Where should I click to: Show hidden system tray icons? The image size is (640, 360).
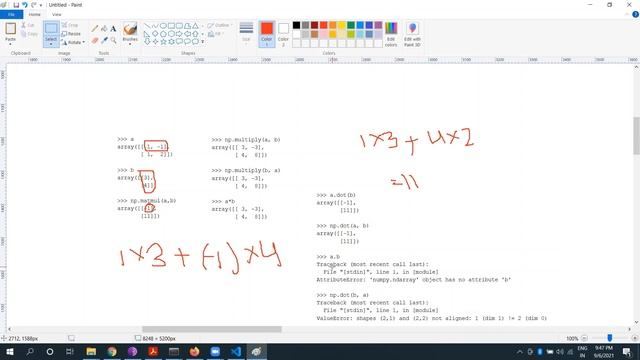click(519, 351)
